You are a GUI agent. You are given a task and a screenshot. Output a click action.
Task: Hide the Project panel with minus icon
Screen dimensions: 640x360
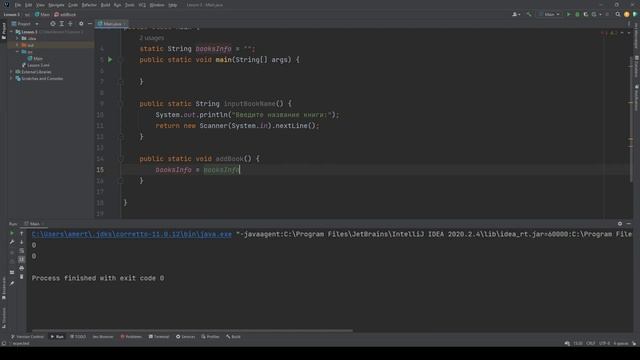tap(90, 24)
